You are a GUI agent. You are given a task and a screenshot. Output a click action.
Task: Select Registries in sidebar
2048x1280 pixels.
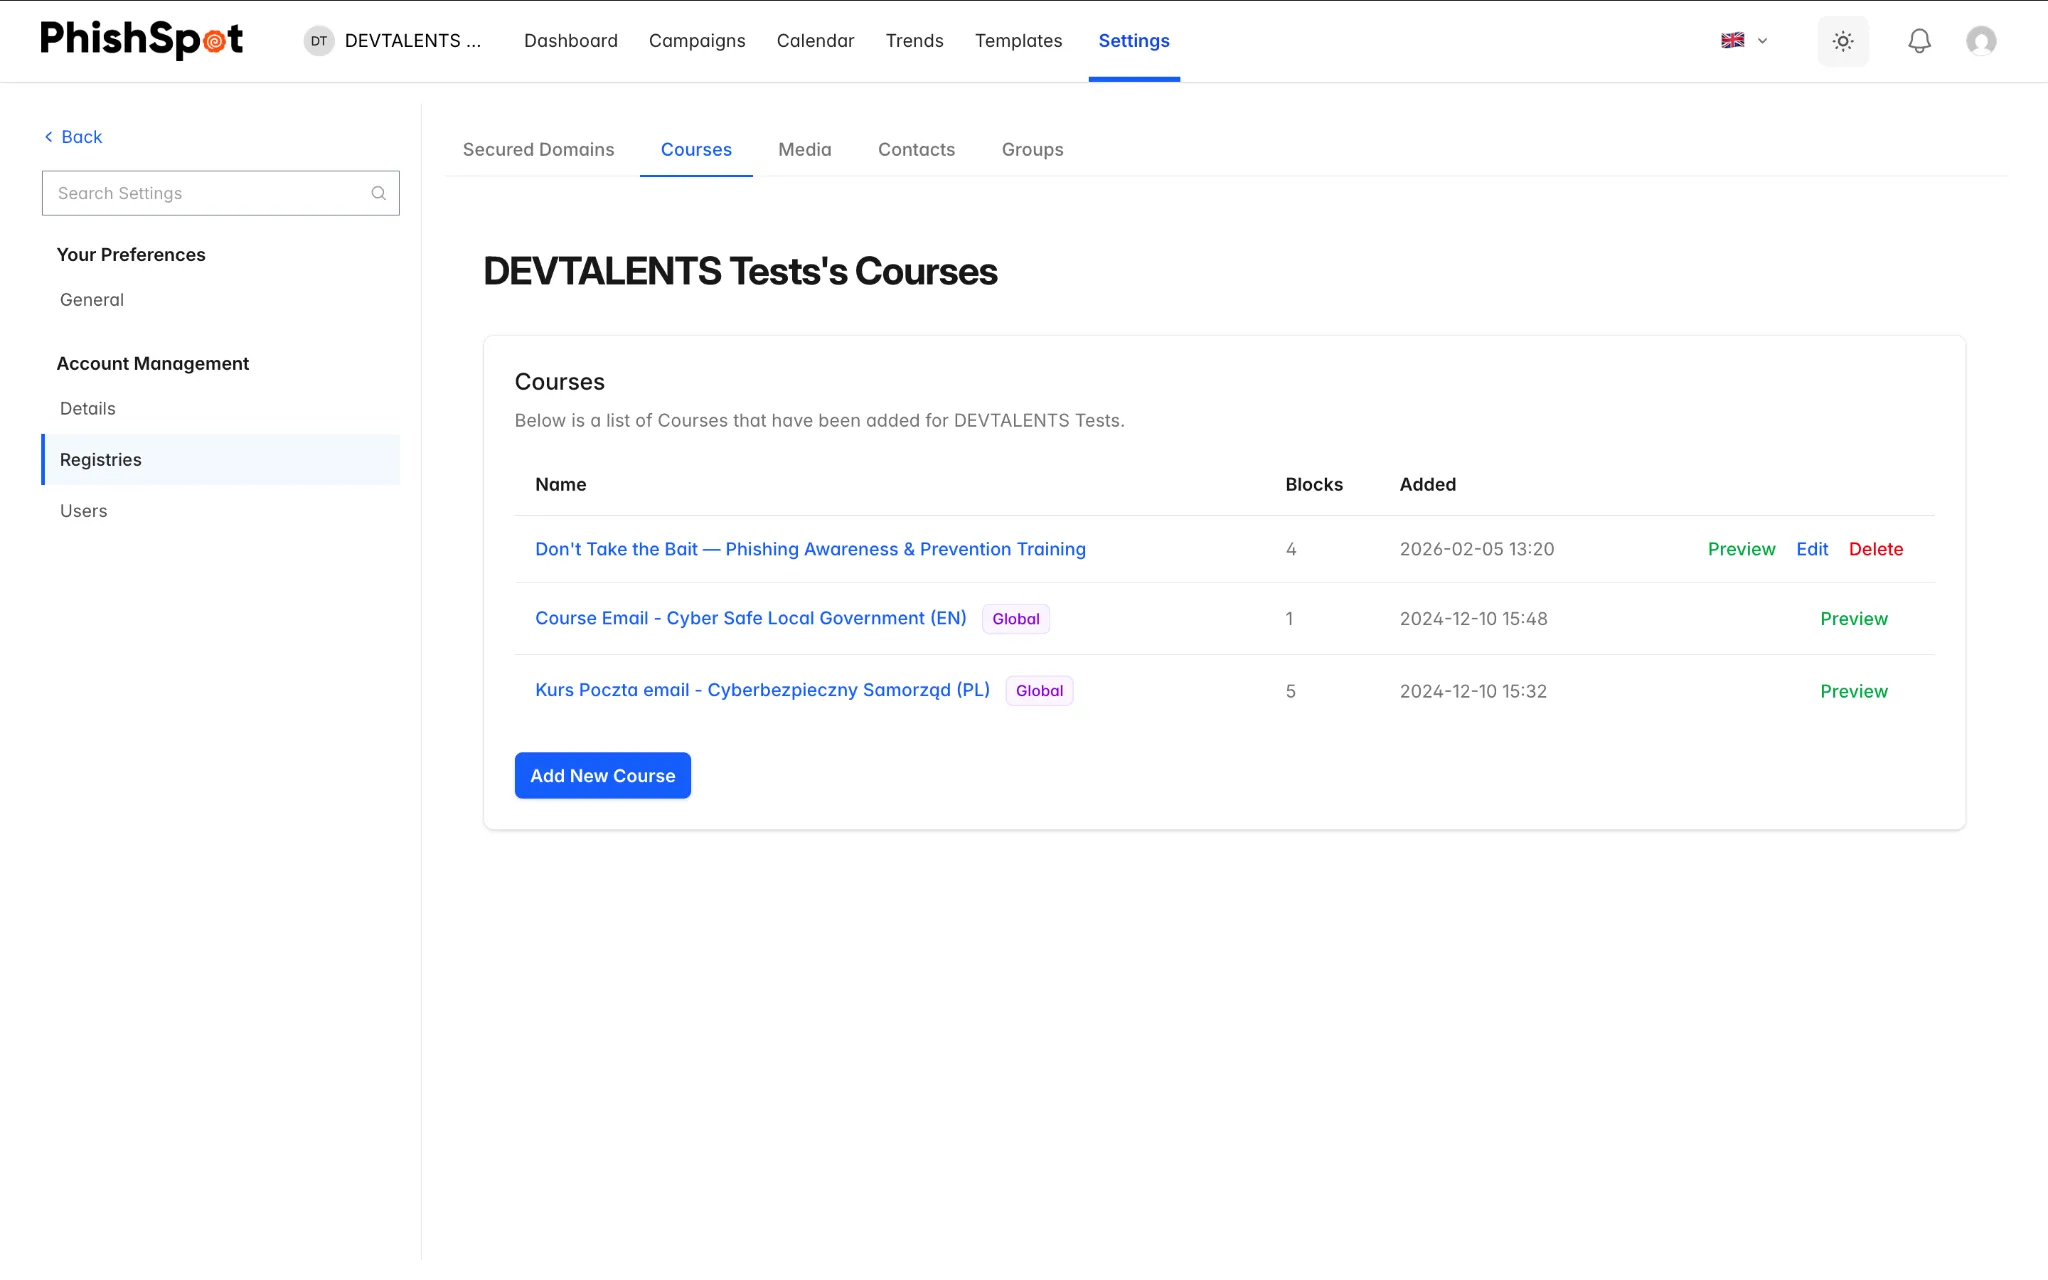click(221, 460)
